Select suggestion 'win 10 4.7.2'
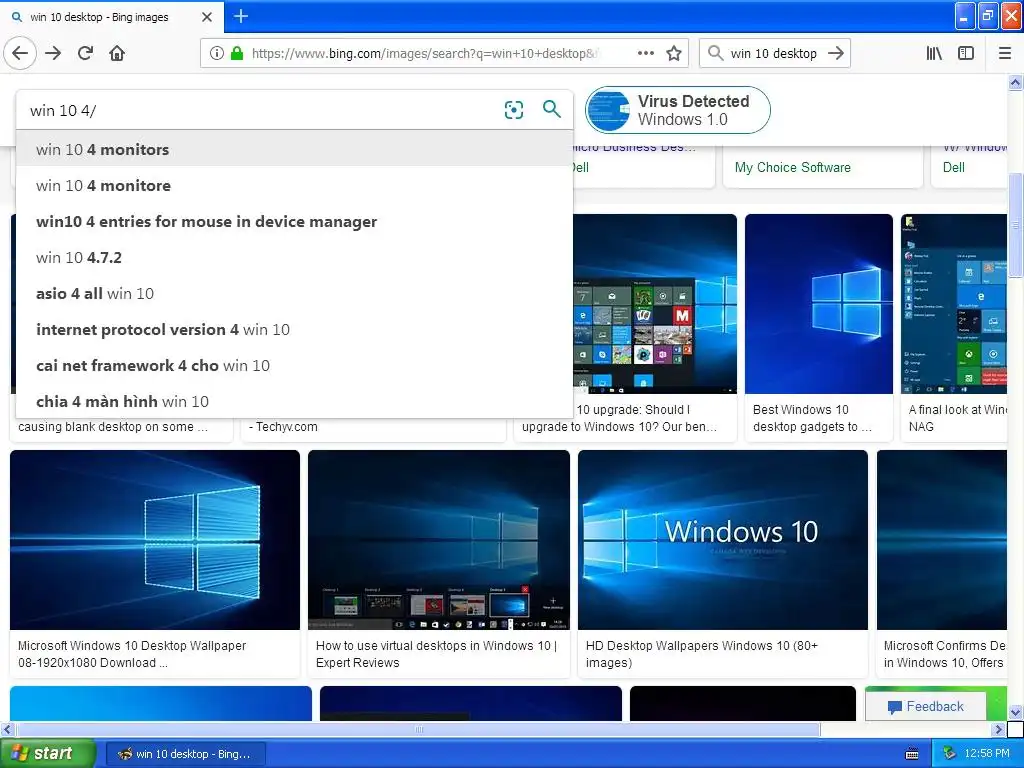The width and height of the screenshot is (1024, 768). [295, 257]
